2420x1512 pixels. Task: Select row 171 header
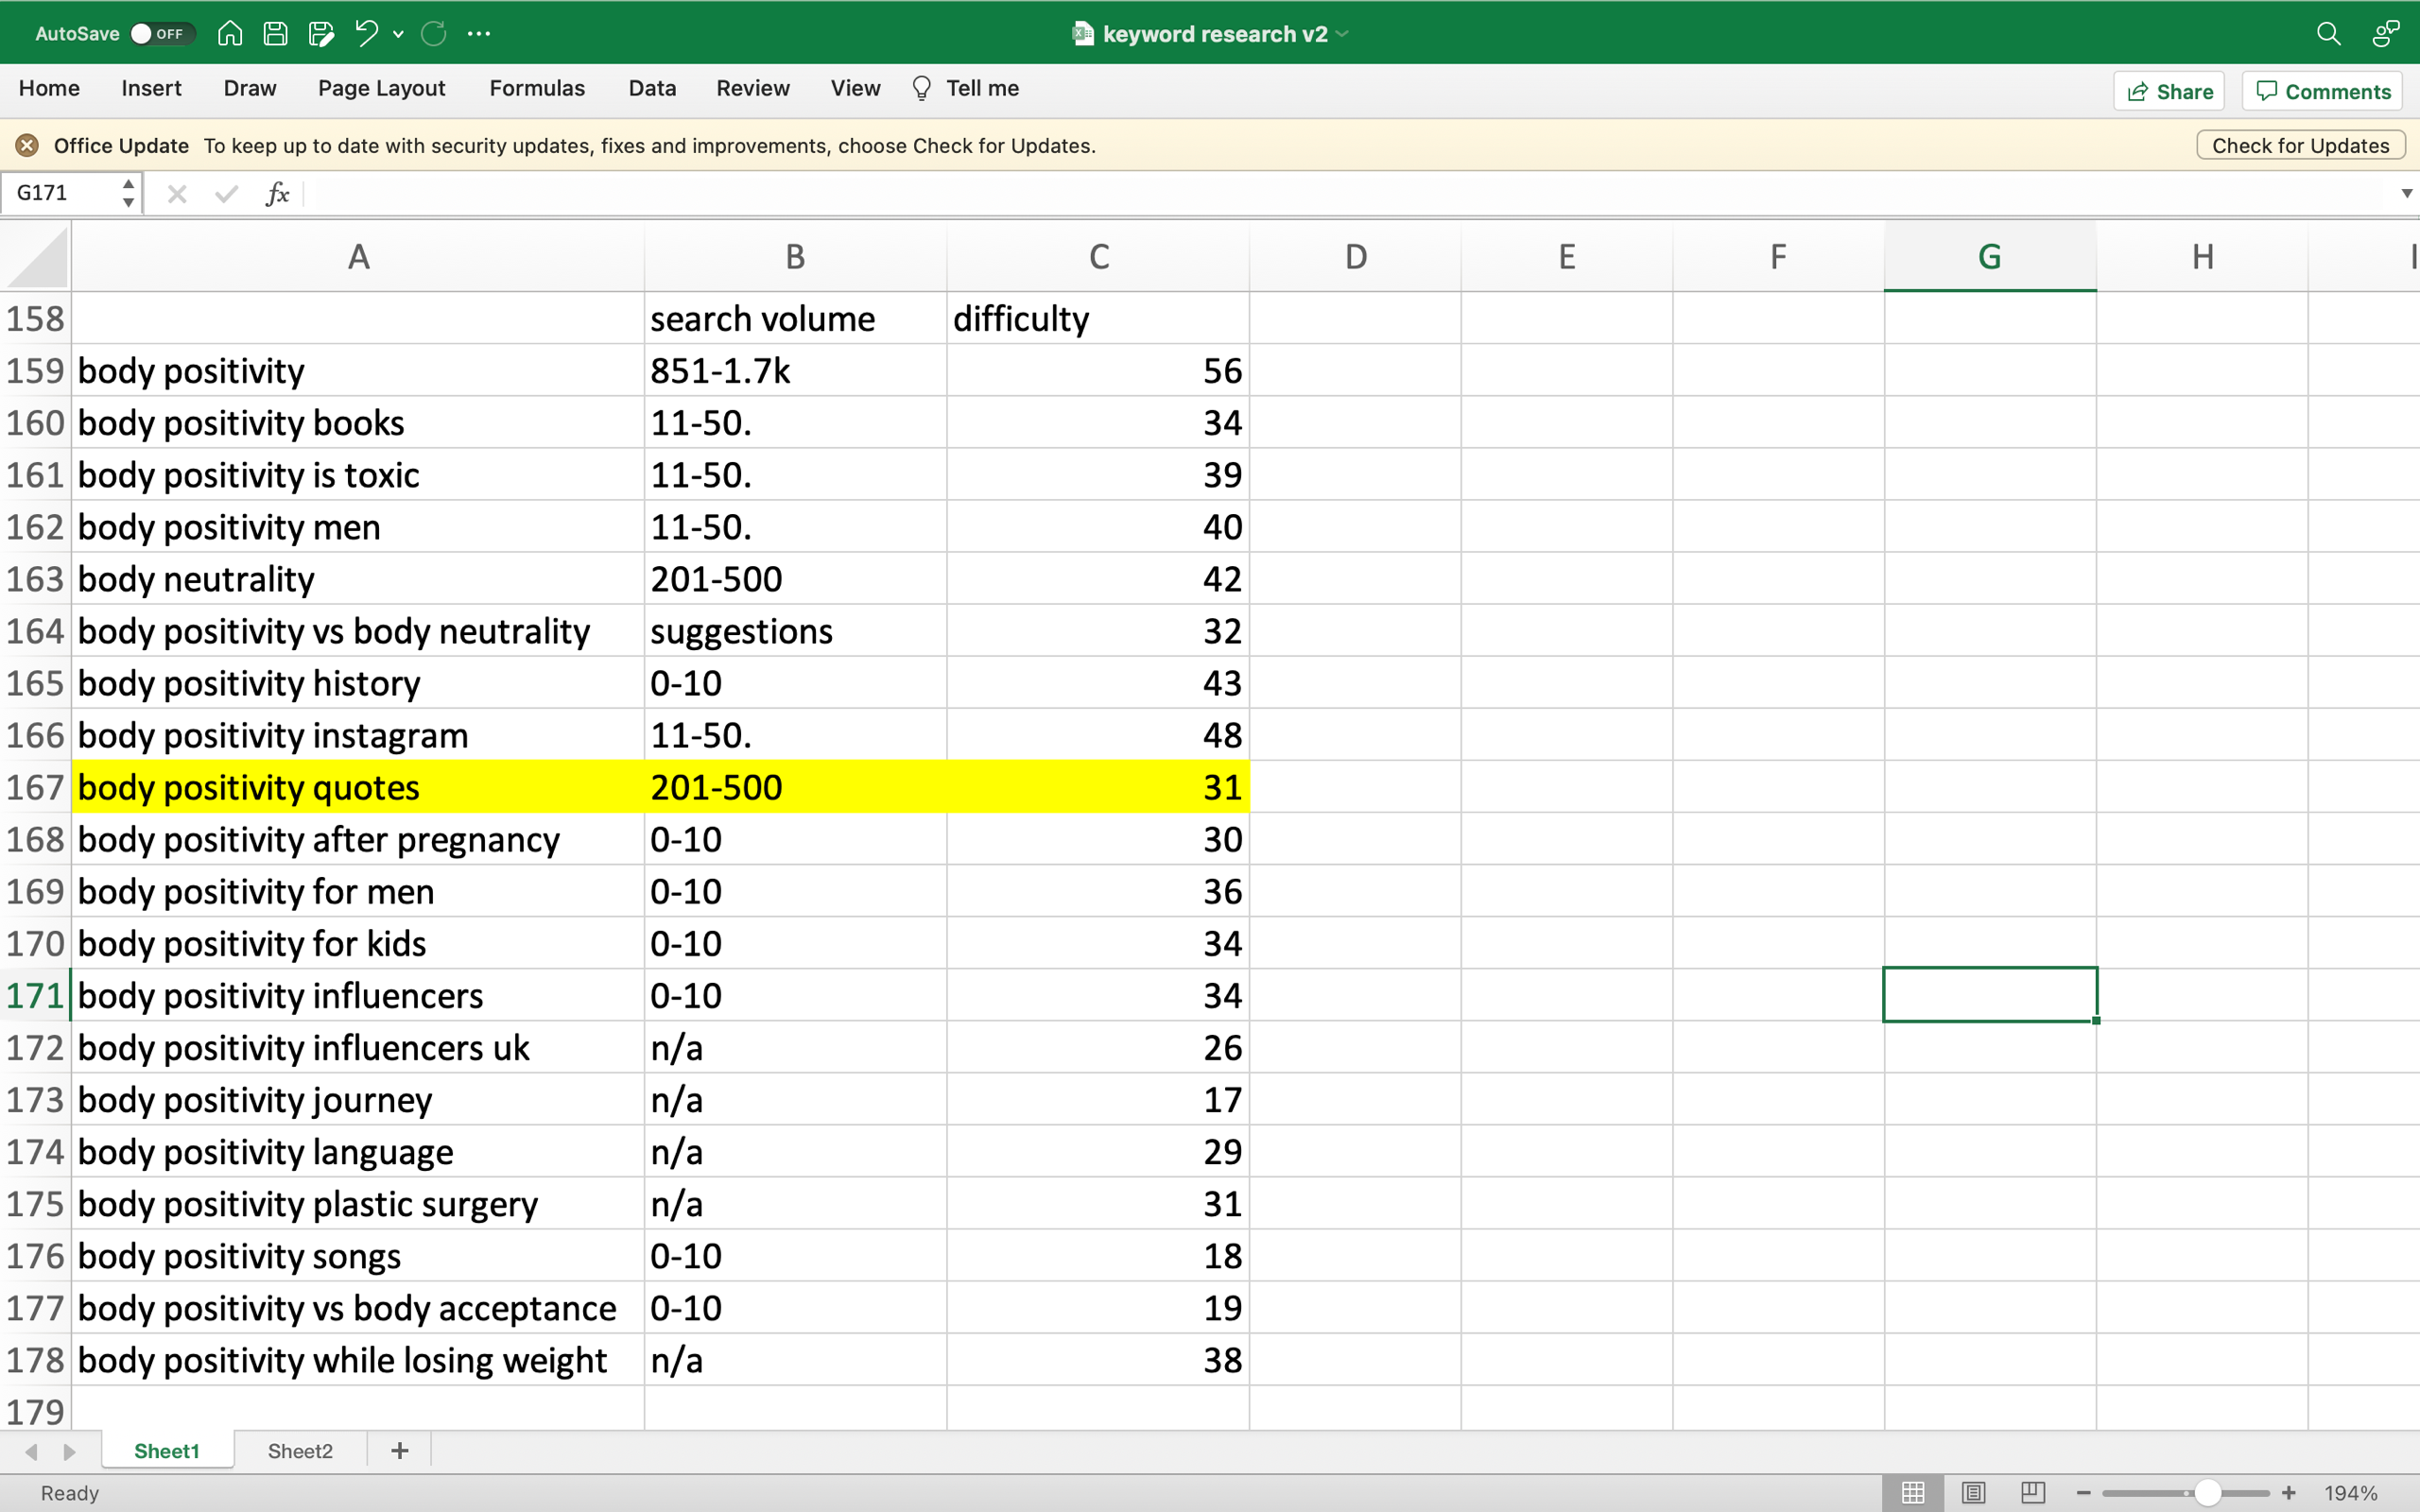tap(35, 995)
